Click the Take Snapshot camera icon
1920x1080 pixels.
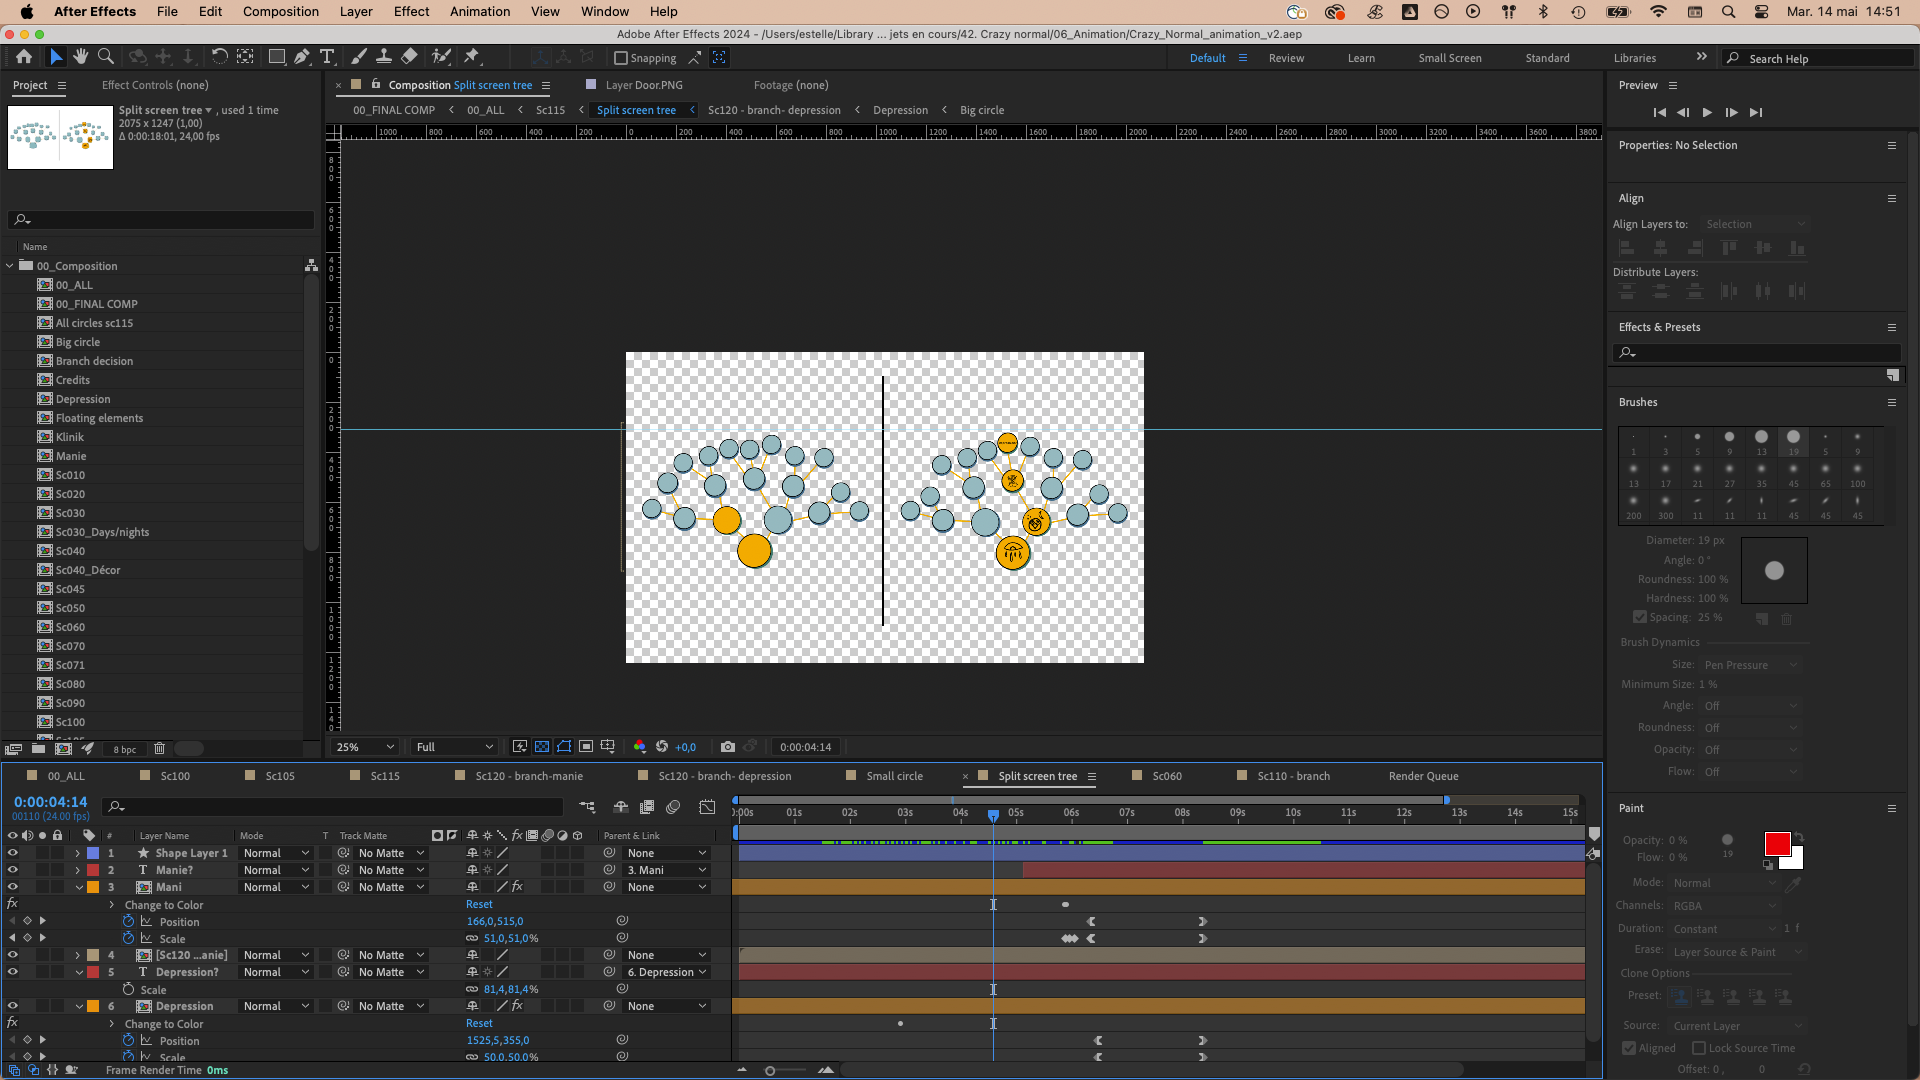tap(728, 747)
